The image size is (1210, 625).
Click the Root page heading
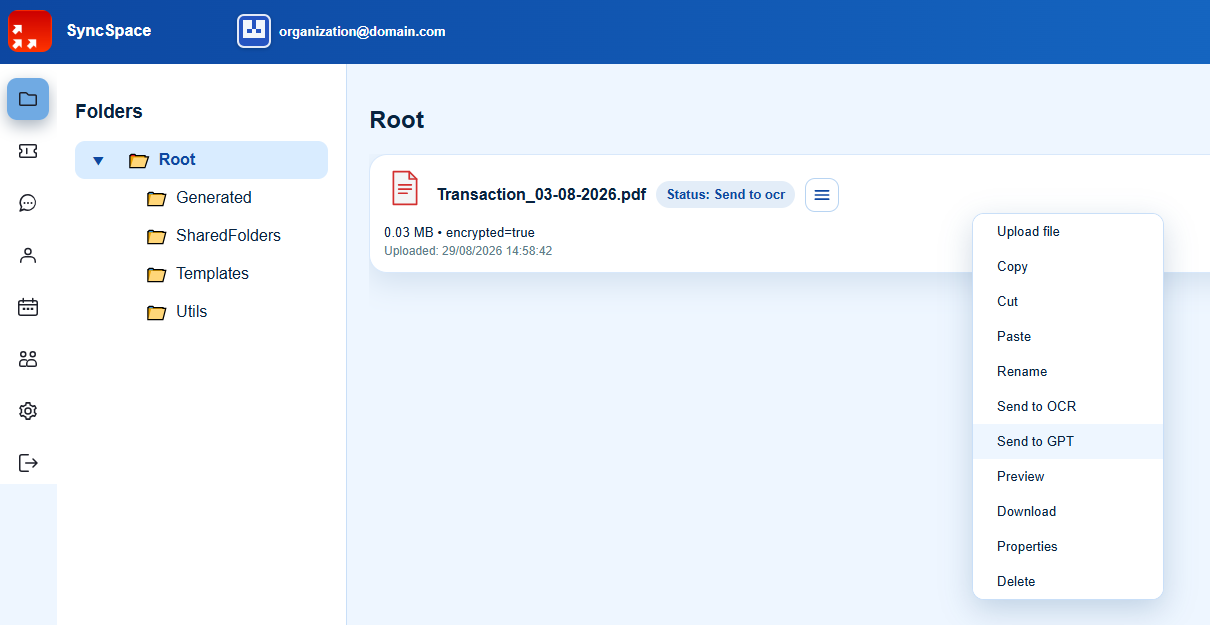point(397,120)
